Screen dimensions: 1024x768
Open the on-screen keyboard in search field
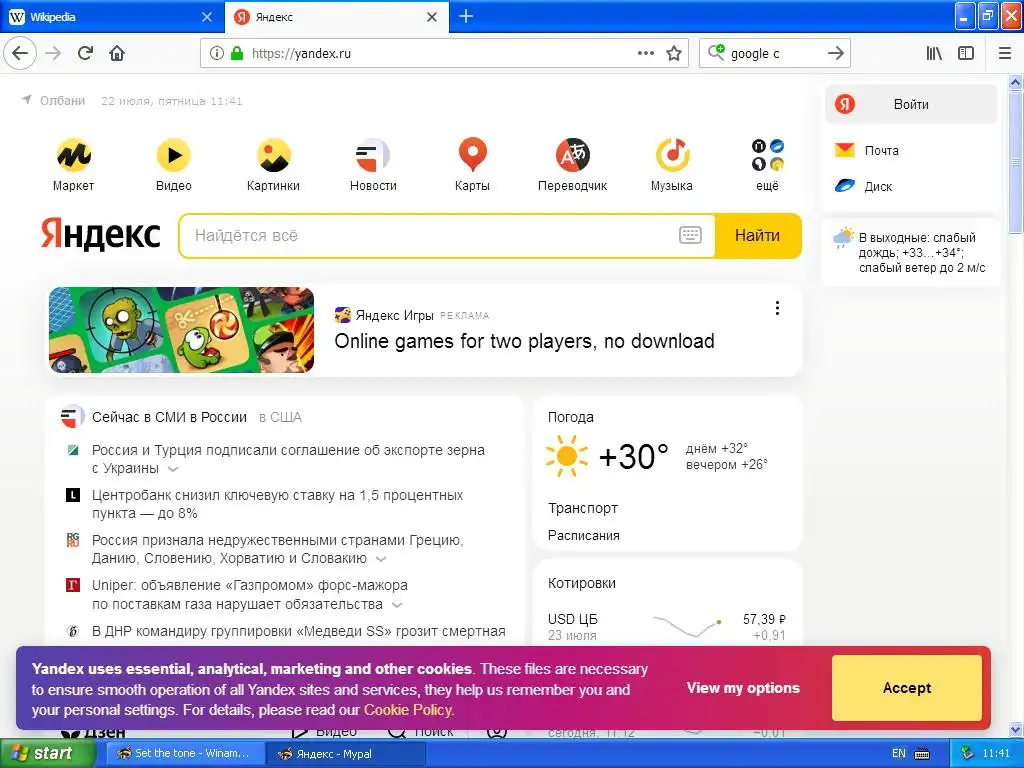690,235
